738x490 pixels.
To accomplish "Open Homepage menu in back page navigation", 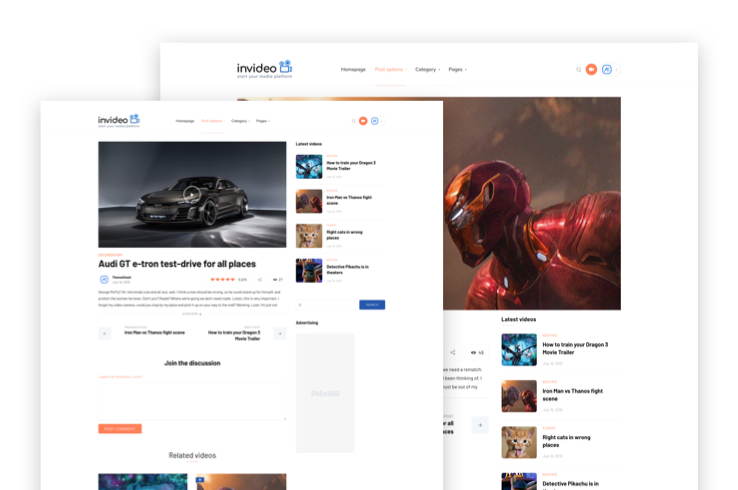I will pos(353,70).
